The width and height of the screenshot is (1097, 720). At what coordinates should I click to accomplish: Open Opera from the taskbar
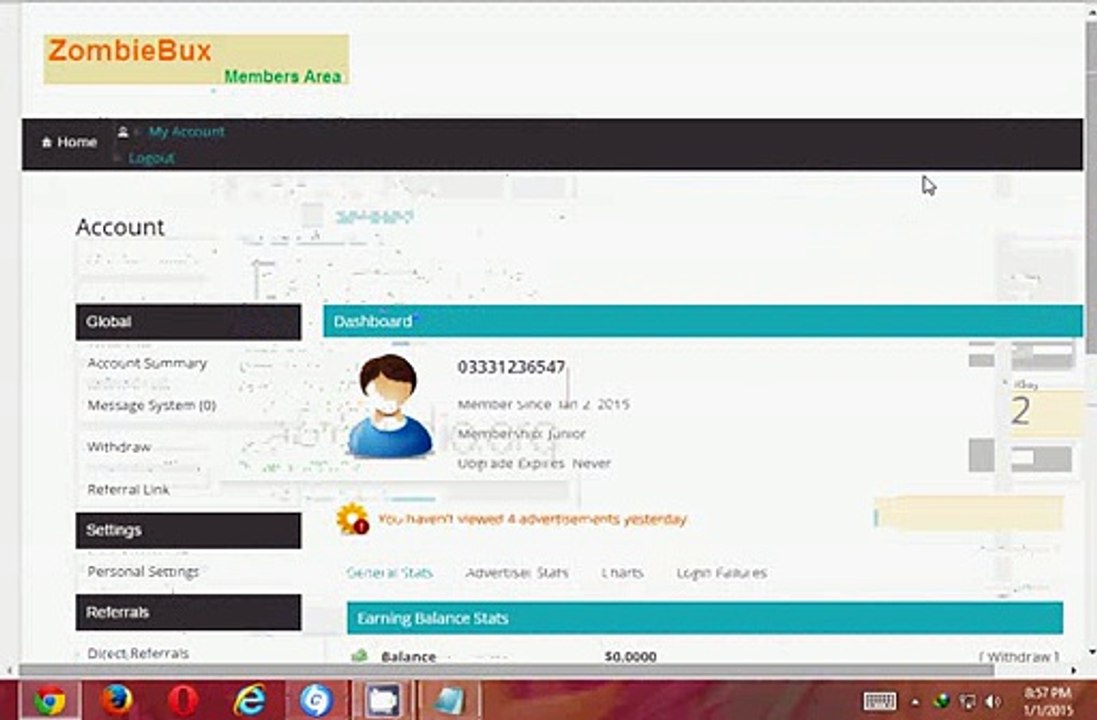click(183, 700)
